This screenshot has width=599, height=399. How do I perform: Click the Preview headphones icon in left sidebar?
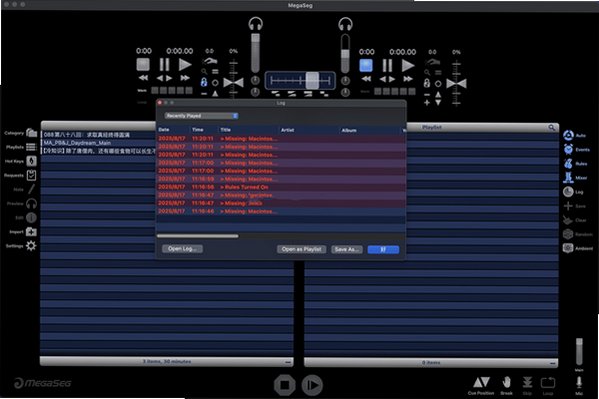(x=31, y=204)
